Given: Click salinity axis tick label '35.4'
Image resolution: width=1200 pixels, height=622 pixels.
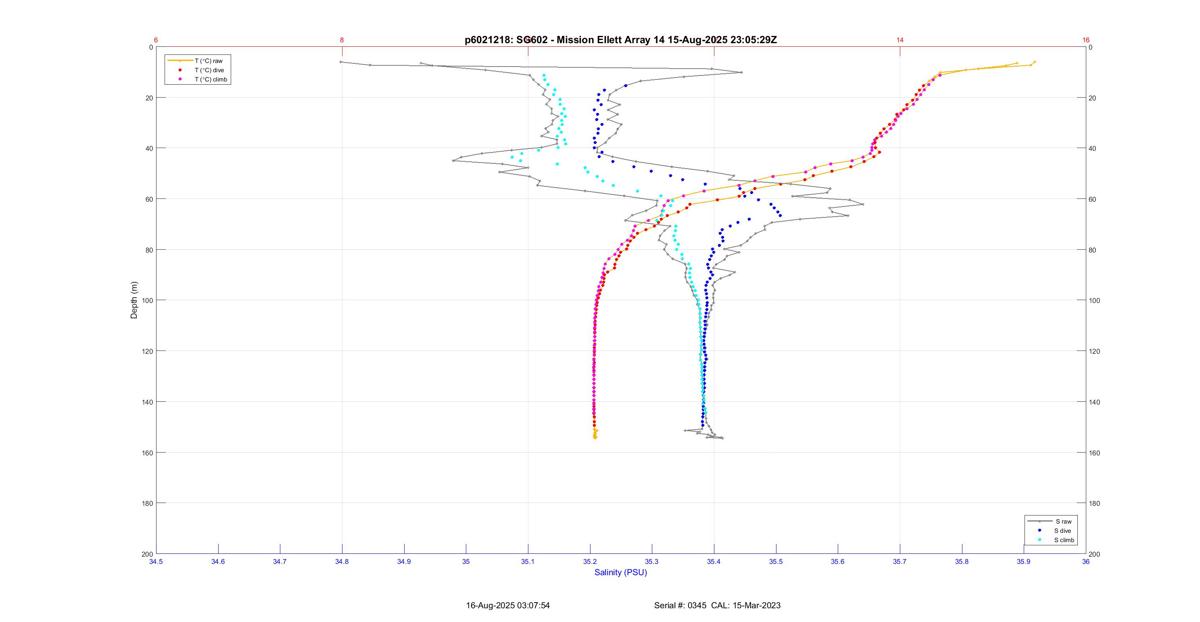Looking at the screenshot, I should (714, 562).
